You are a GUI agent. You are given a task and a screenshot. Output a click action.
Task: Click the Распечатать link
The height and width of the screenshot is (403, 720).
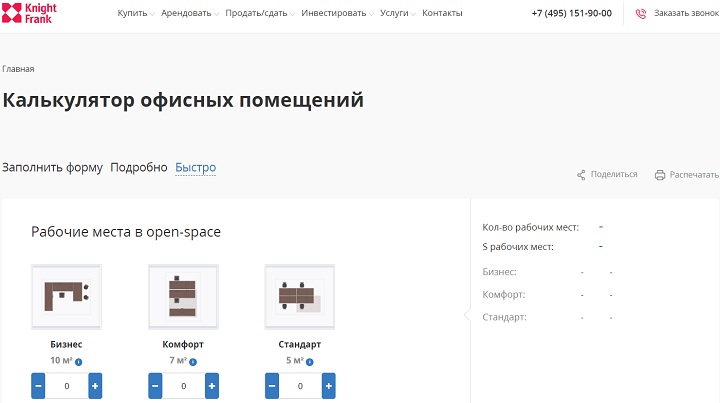[x=694, y=174]
